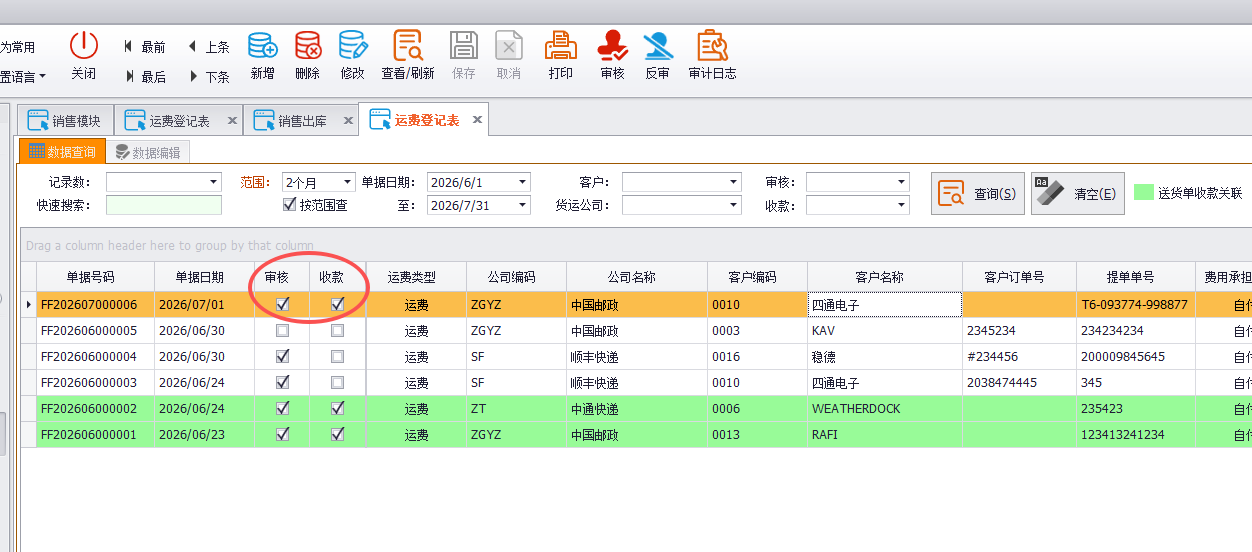Screen dimensions: 1252x552
Task: Click customer name cell WEATHERDOCK
Action: coord(885,408)
